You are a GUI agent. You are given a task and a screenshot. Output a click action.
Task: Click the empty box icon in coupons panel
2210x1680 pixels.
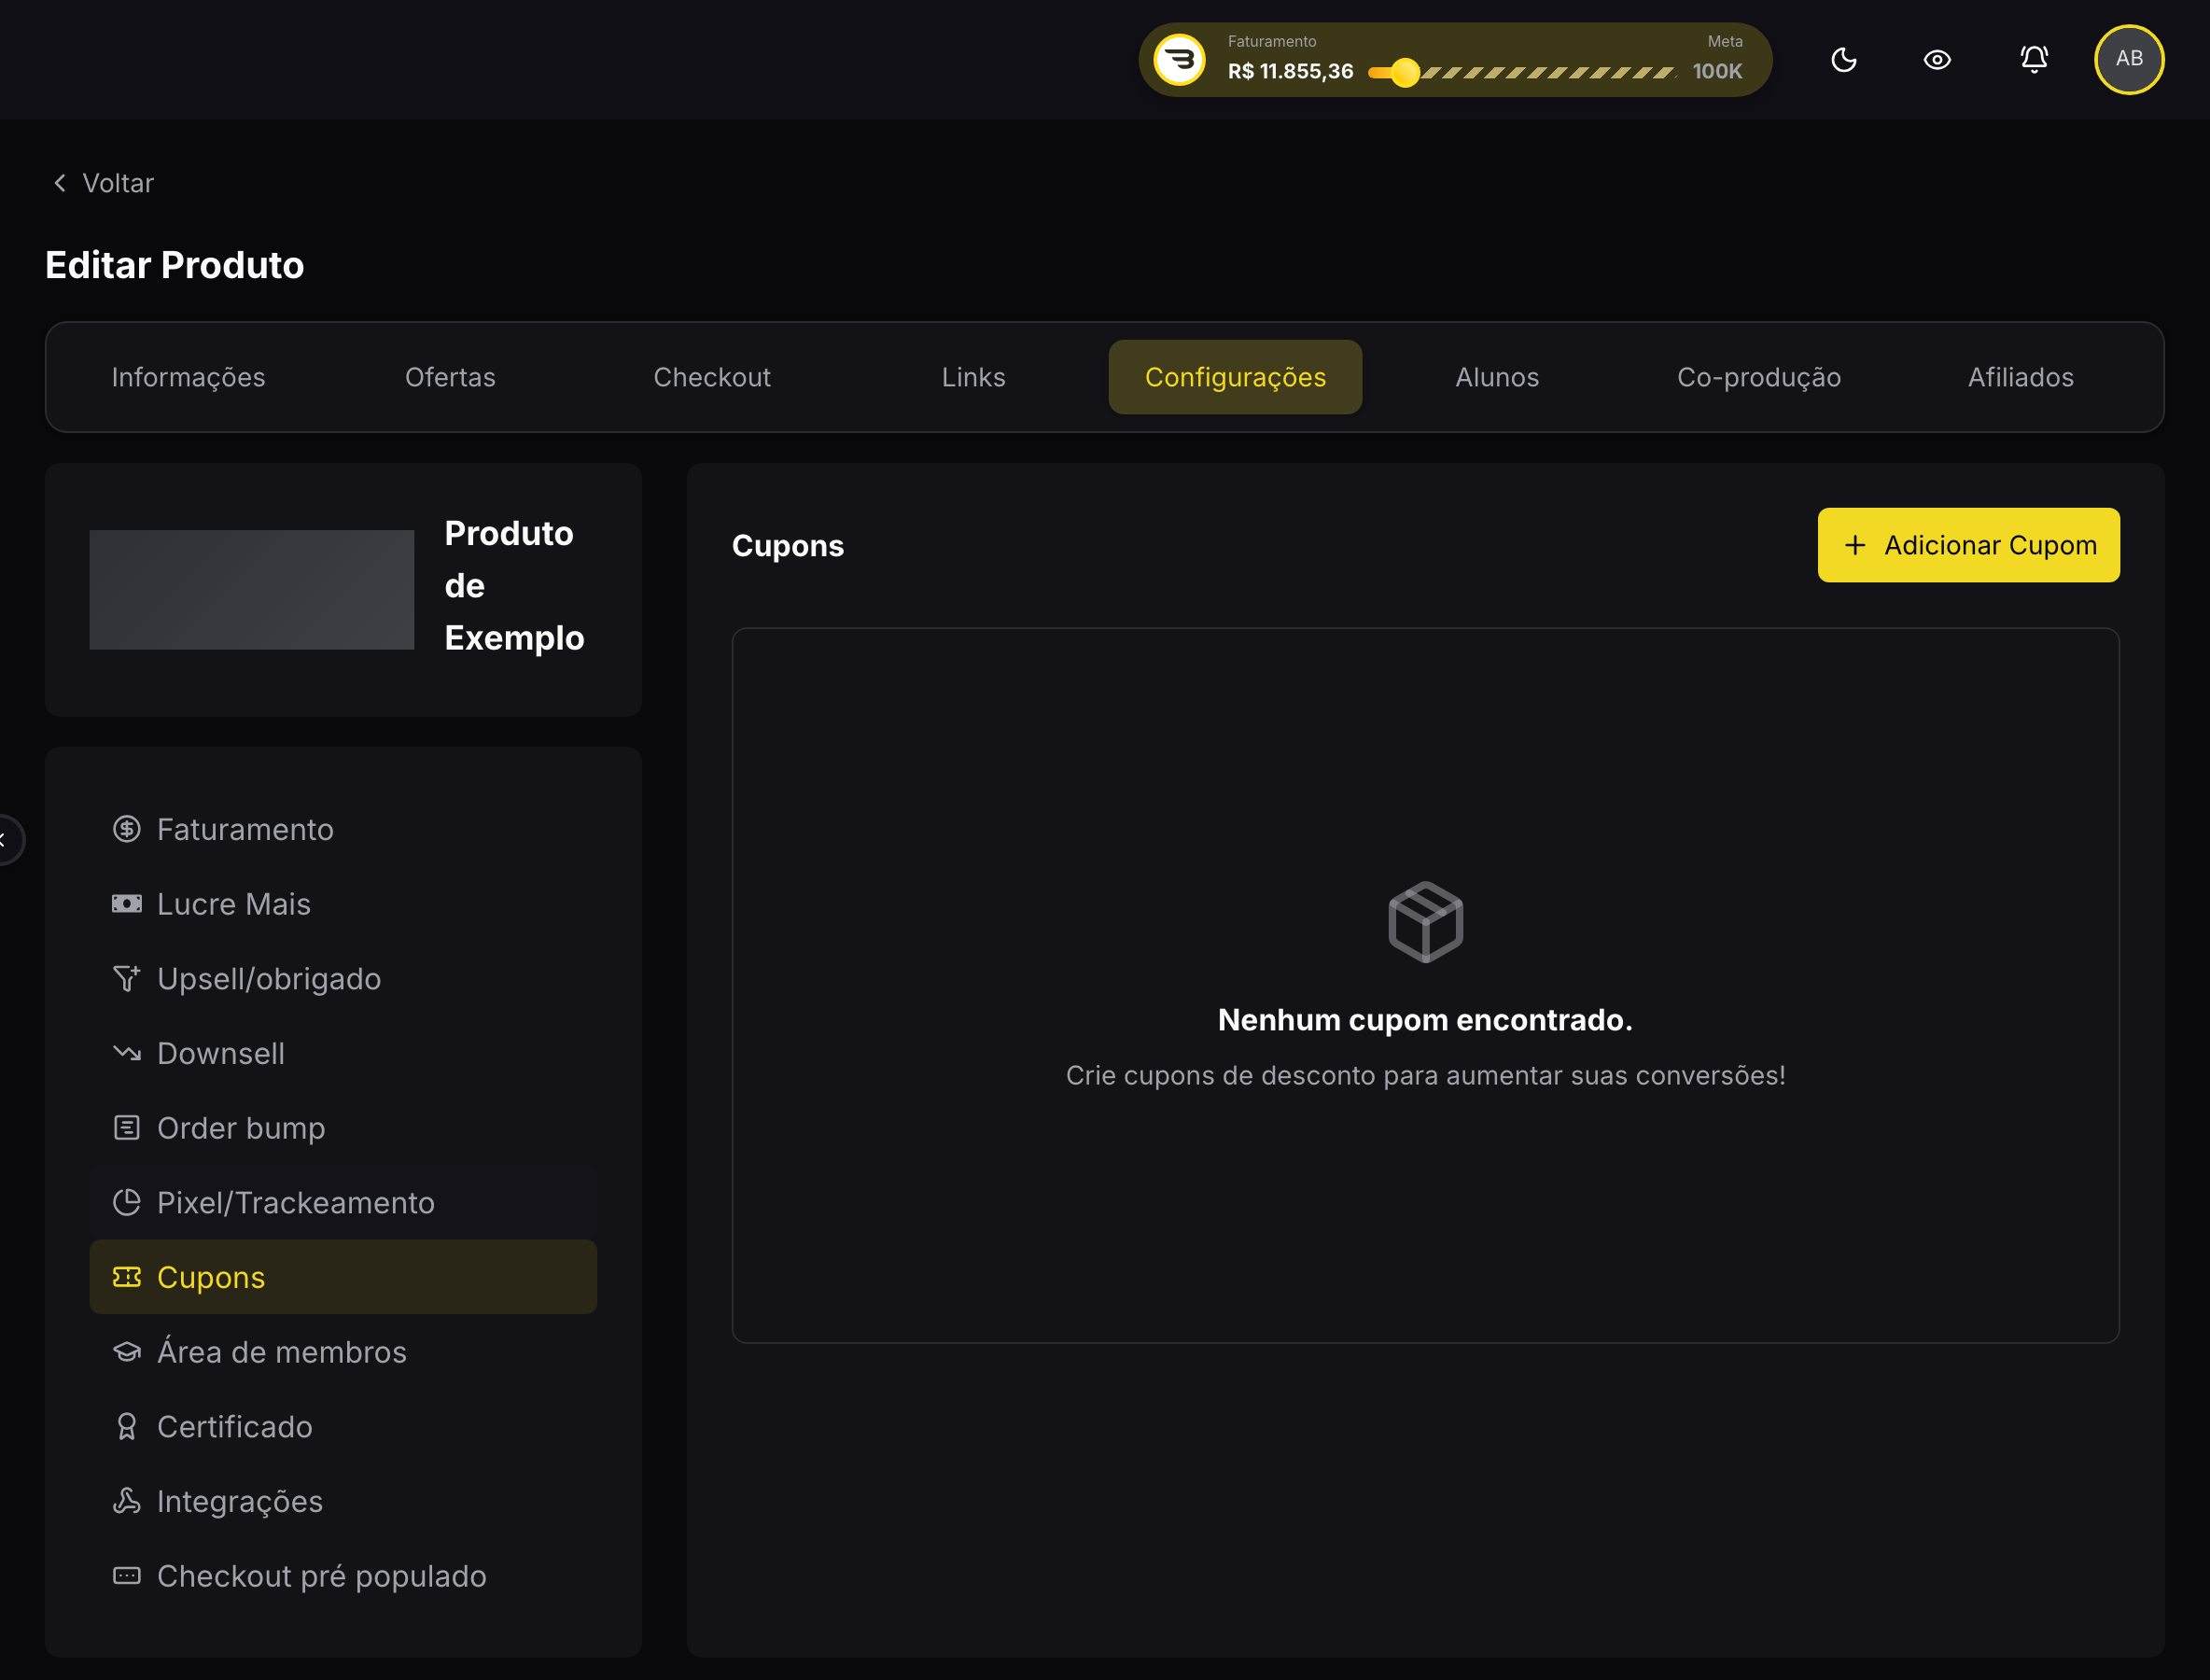coord(1425,922)
